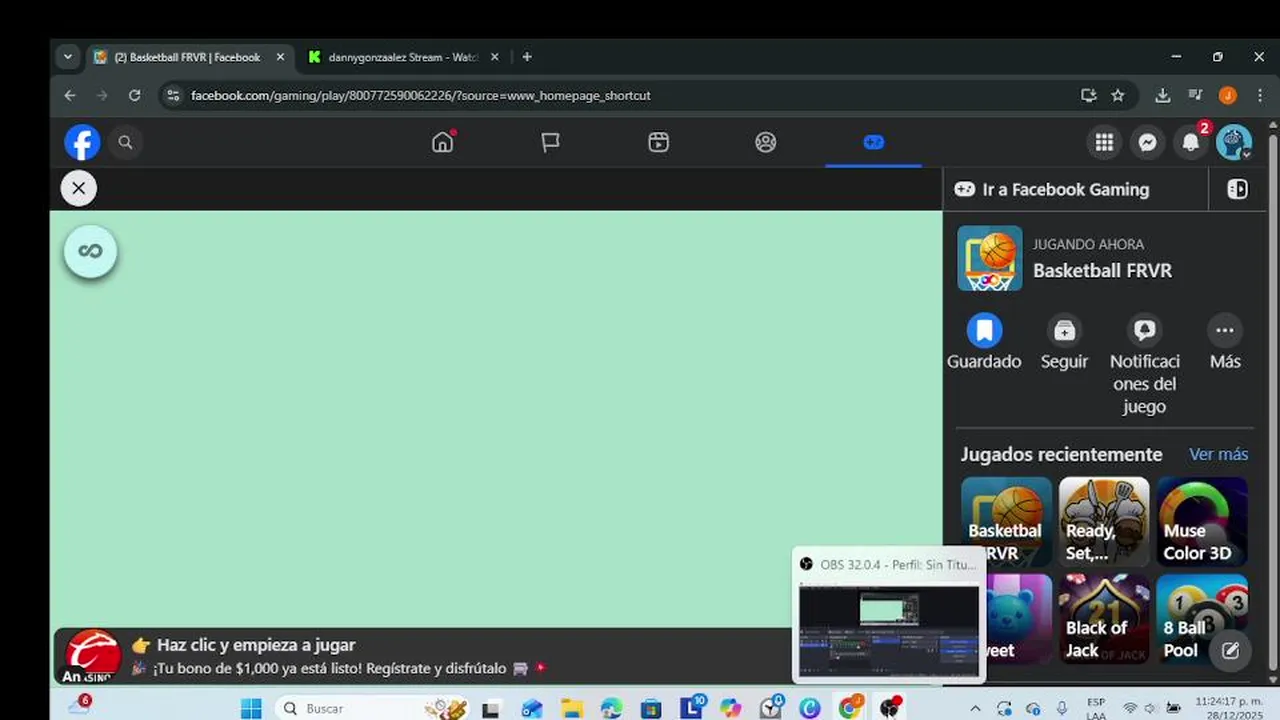Image resolution: width=1280 pixels, height=720 pixels.
Task: Open Facebook search magnifier
Action: tap(125, 142)
